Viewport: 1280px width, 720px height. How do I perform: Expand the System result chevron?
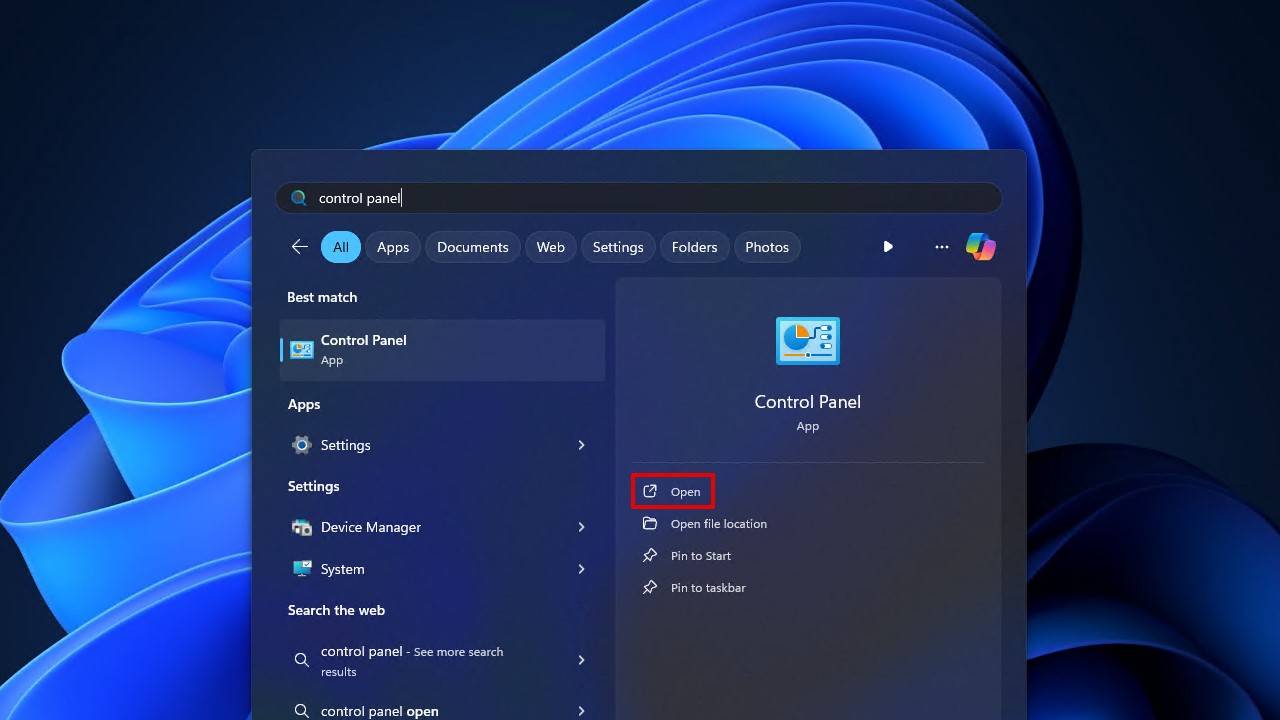(581, 569)
